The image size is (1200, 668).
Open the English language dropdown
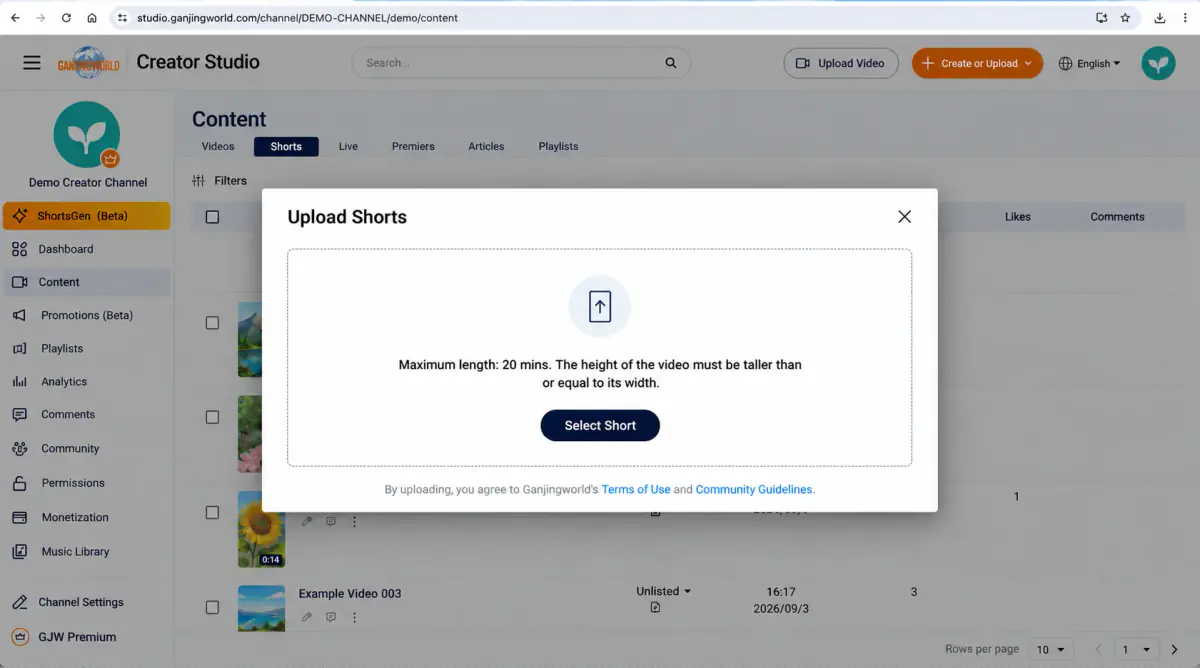(1089, 63)
